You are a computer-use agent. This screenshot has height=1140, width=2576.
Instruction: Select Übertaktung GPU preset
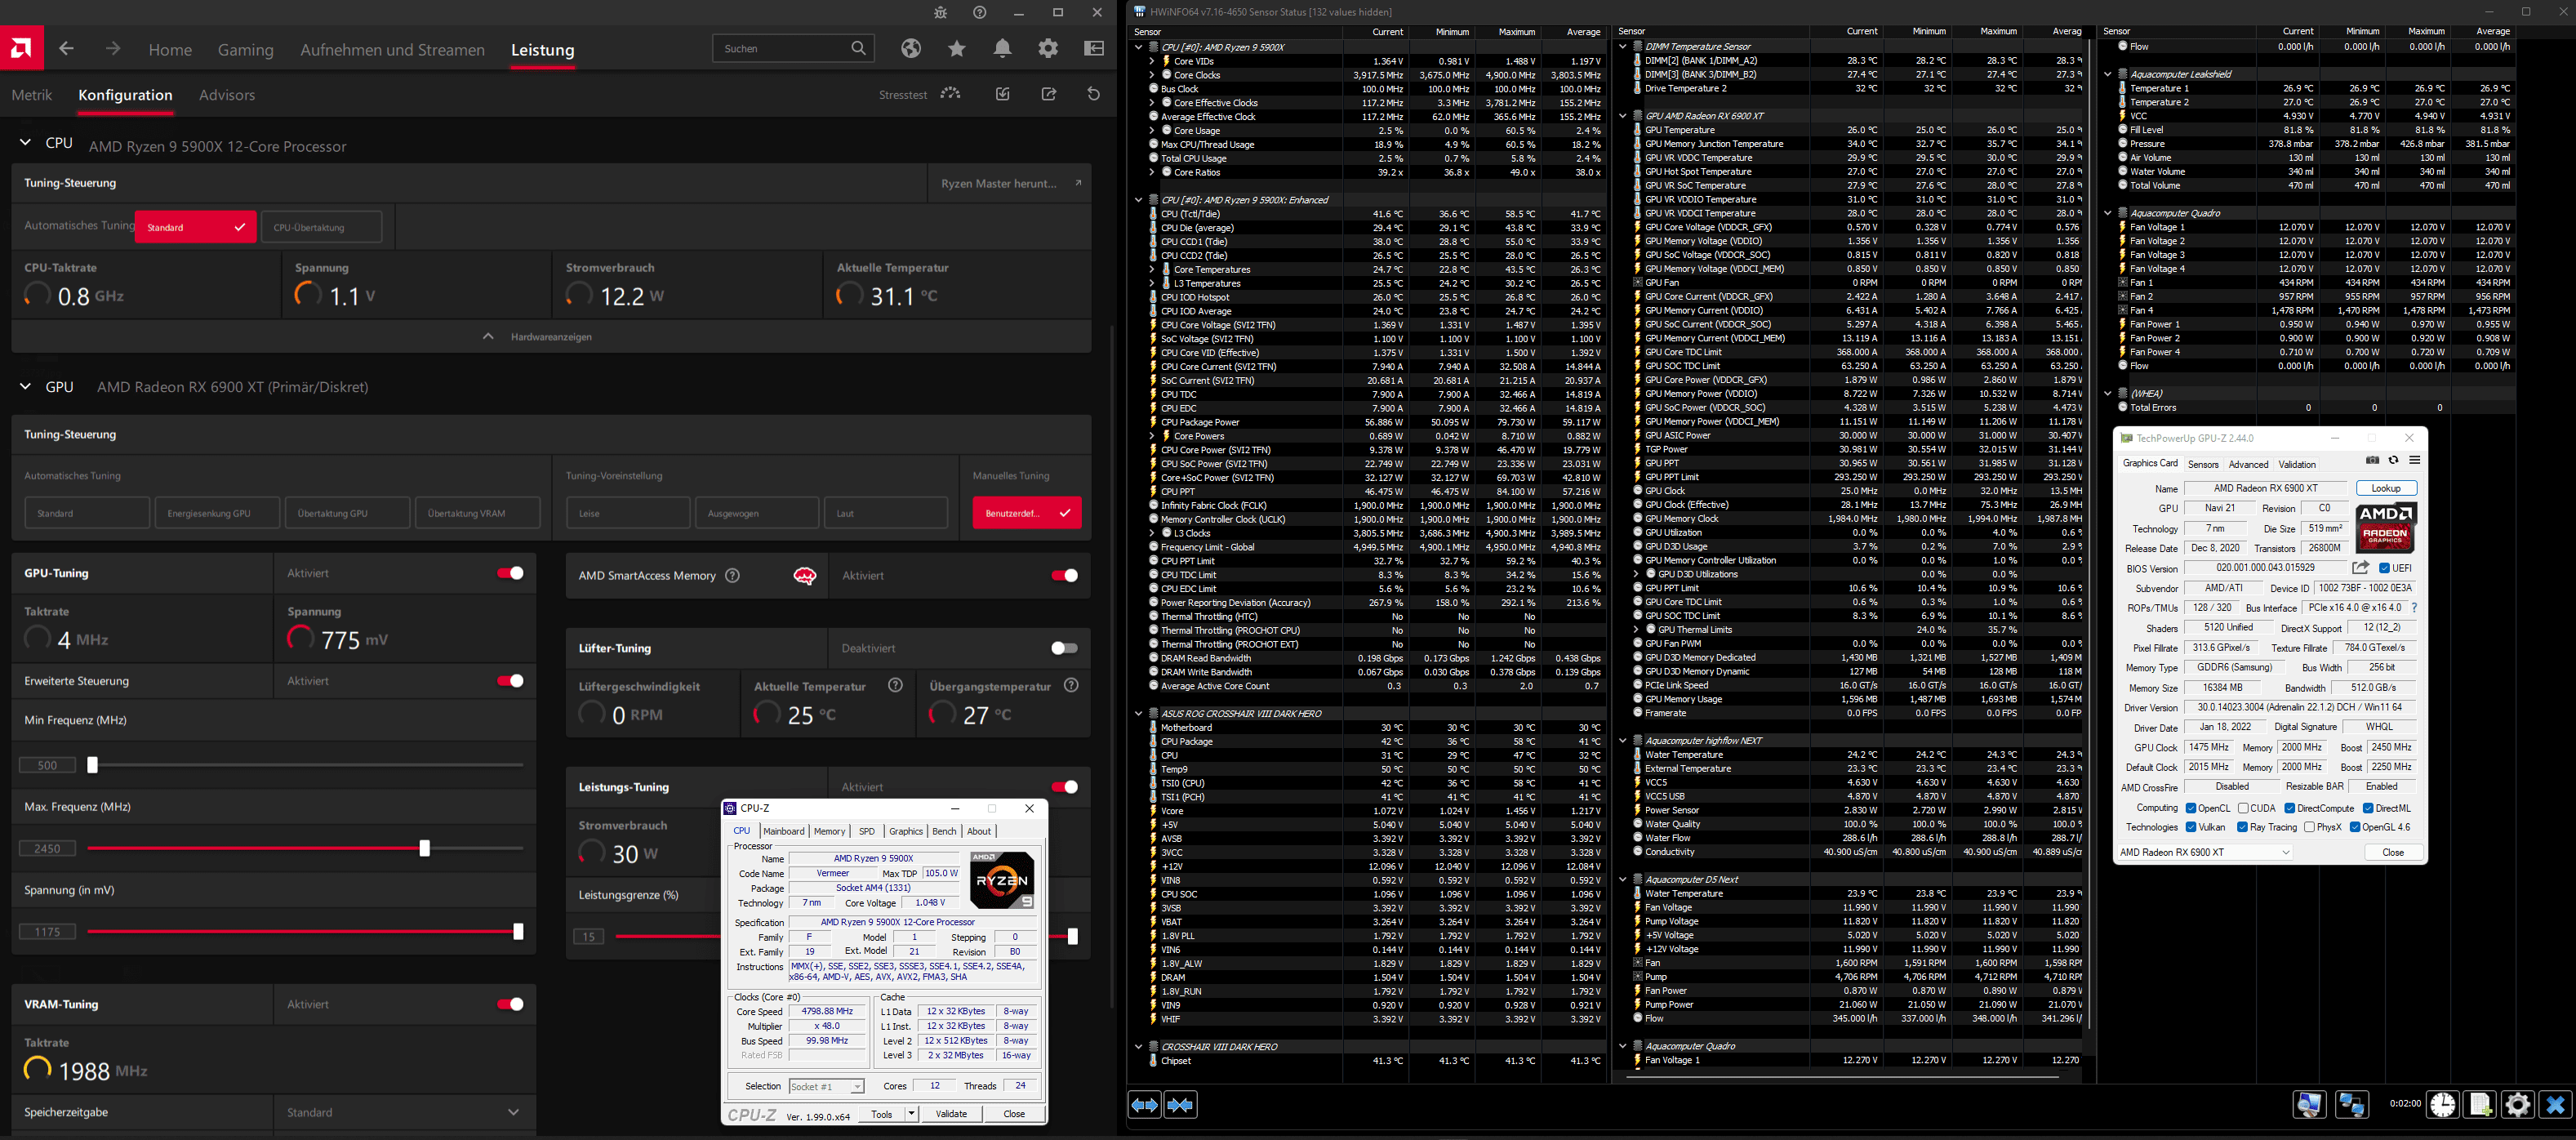347,513
